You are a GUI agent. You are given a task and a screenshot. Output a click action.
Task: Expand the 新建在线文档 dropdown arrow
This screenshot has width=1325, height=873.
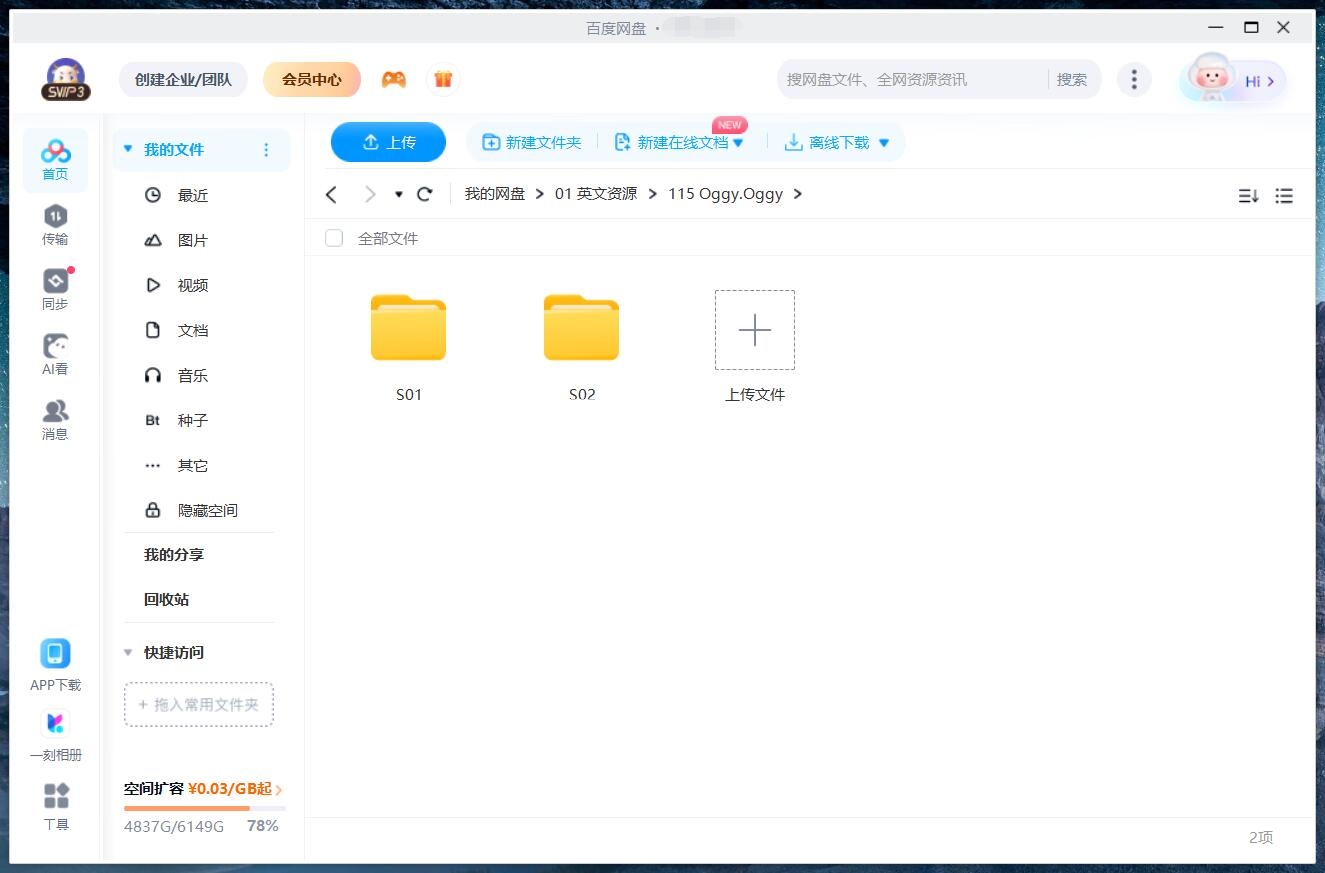738,142
